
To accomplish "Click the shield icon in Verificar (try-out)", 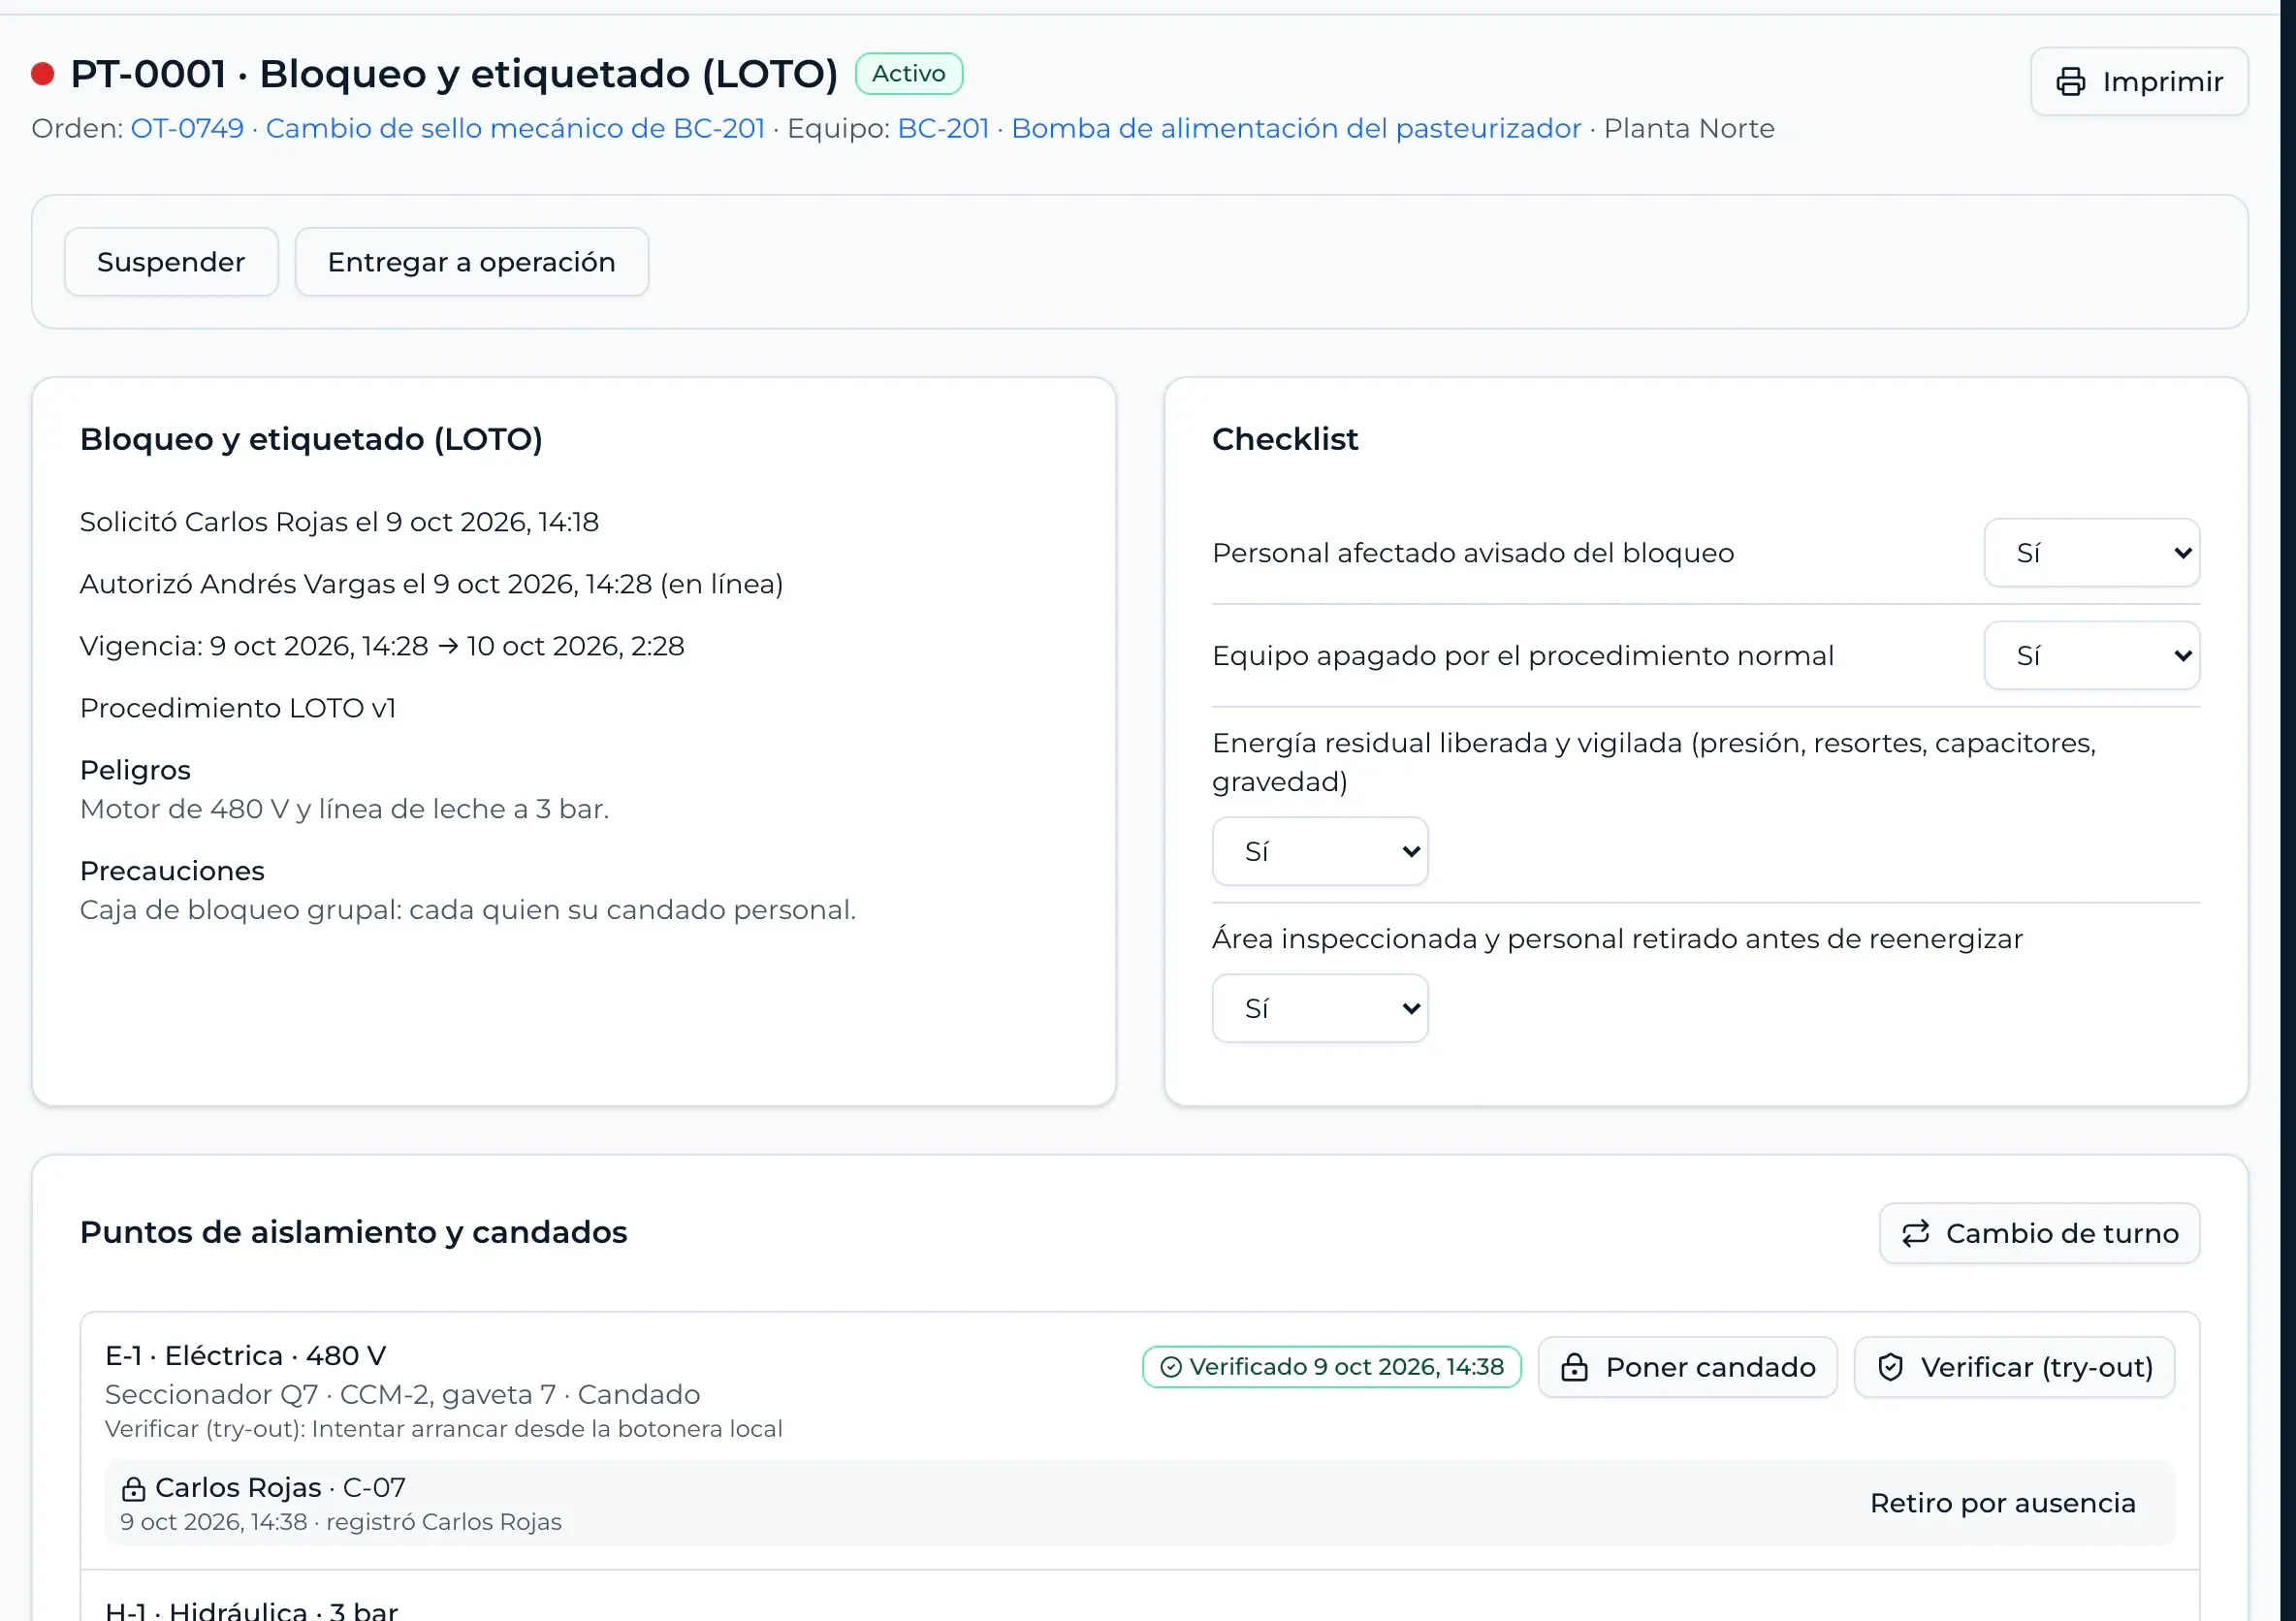I will pyautogui.click(x=1890, y=1367).
